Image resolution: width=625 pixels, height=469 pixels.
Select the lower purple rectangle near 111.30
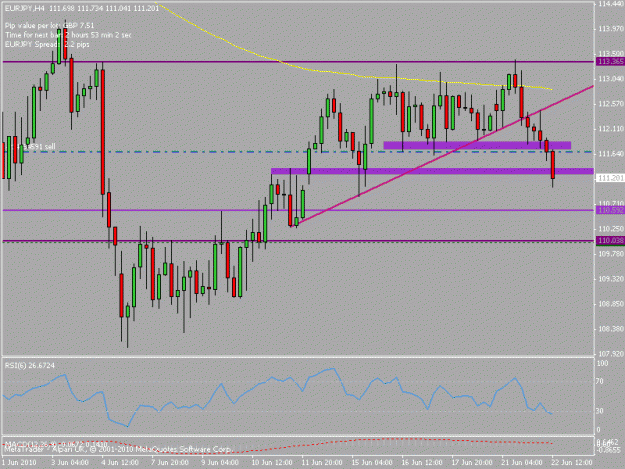click(x=432, y=171)
